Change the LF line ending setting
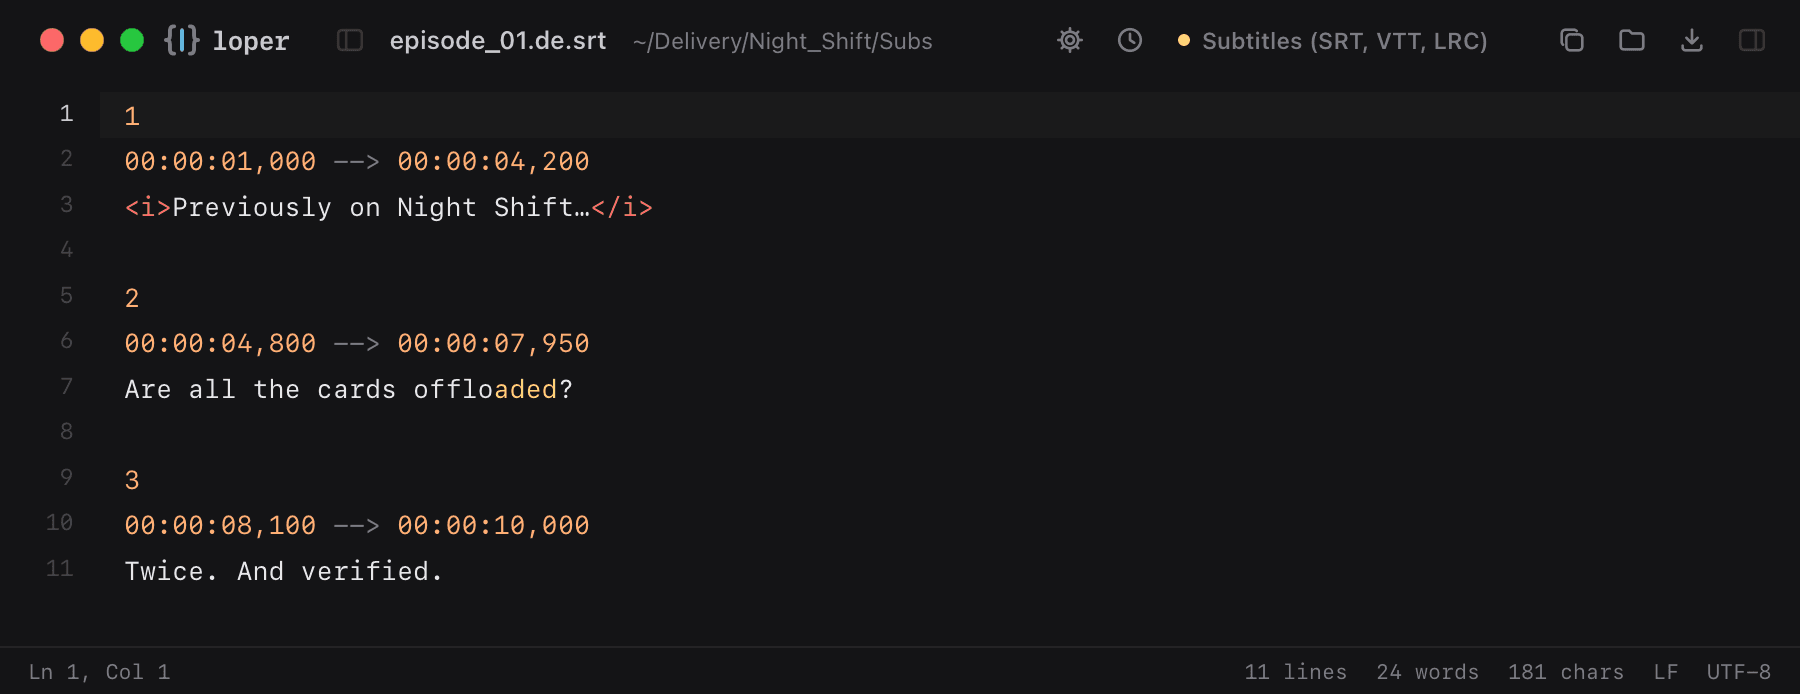Image resolution: width=1800 pixels, height=694 pixels. [x=1665, y=672]
